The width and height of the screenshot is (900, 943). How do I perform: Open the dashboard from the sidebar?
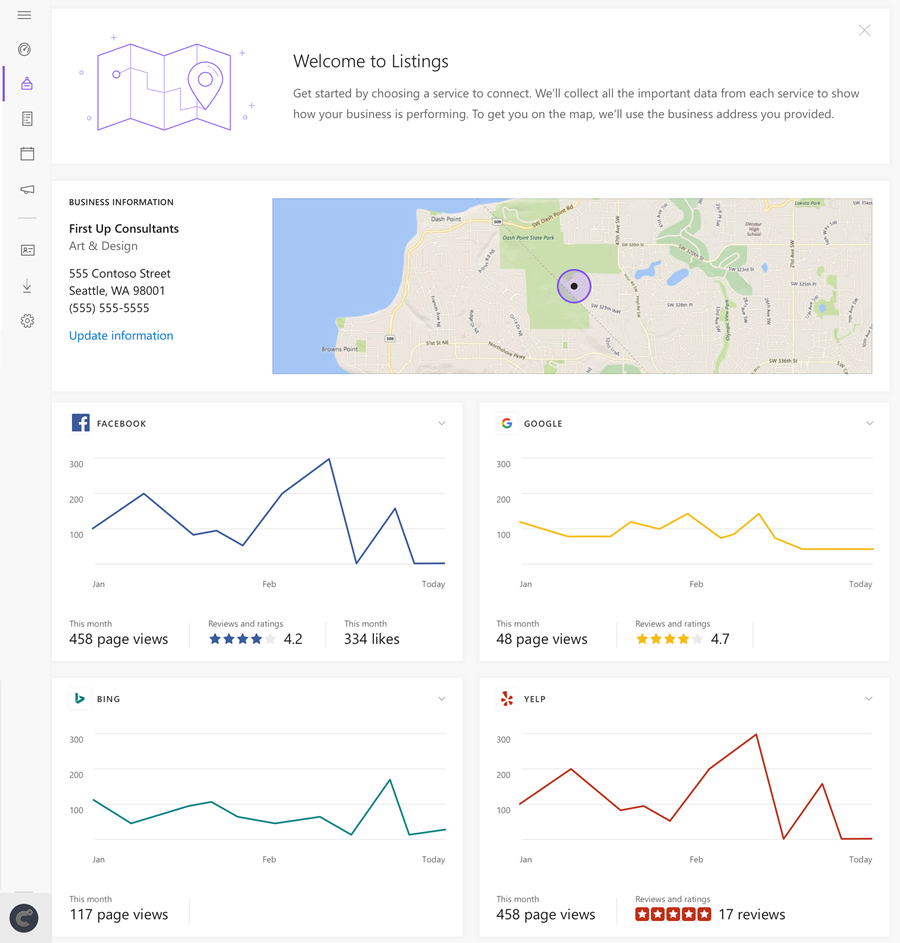point(24,49)
